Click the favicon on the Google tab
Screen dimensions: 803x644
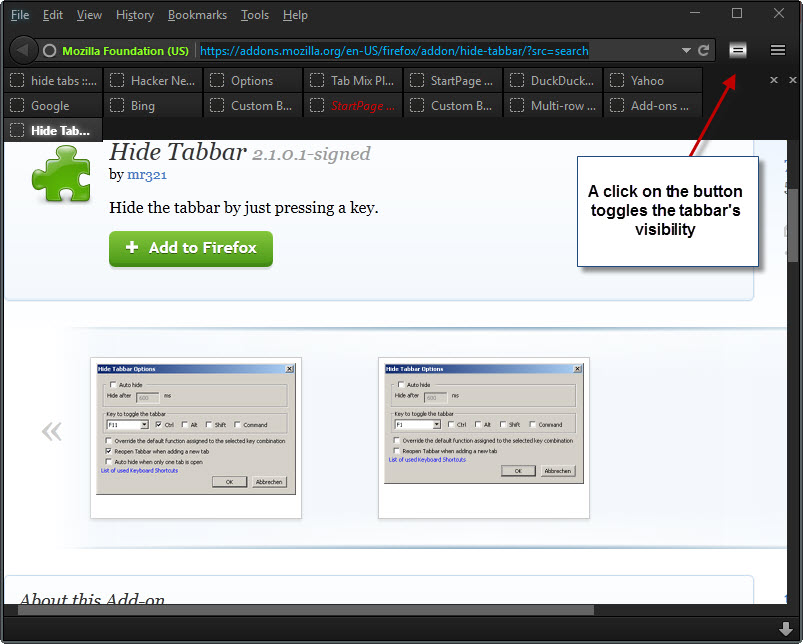[17, 105]
